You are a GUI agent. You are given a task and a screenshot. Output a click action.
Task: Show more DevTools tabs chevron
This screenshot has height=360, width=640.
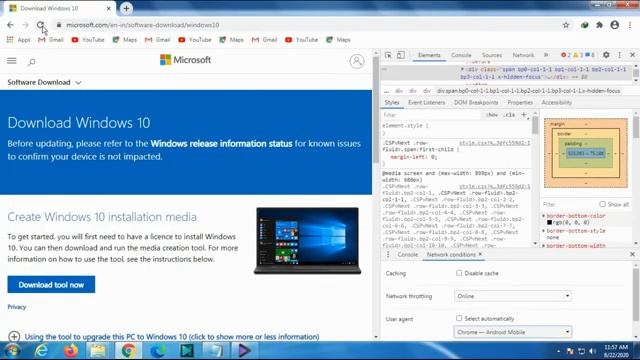tap(546, 55)
